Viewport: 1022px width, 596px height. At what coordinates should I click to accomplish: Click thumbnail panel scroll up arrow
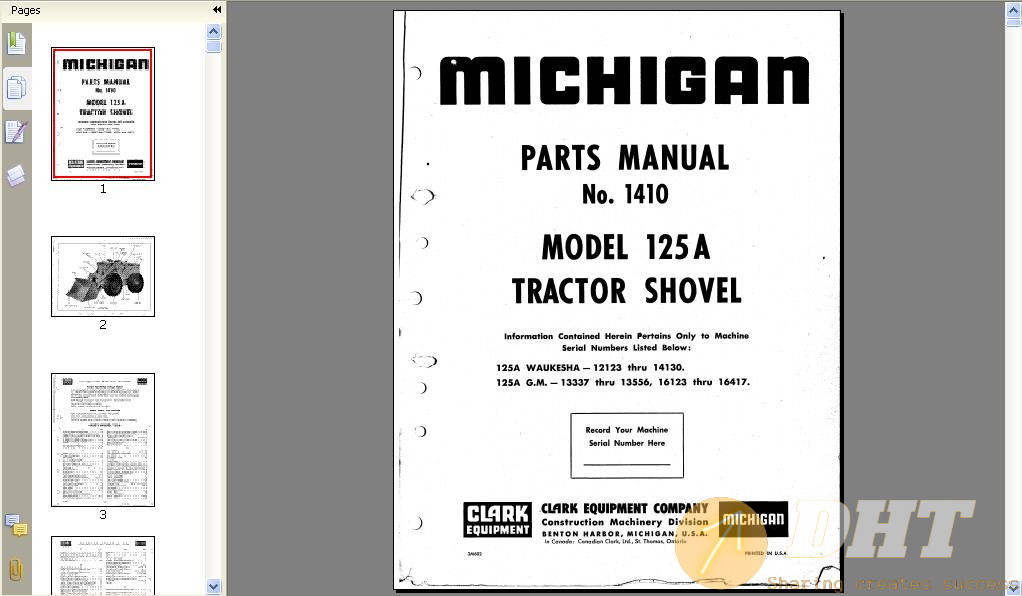[x=213, y=31]
